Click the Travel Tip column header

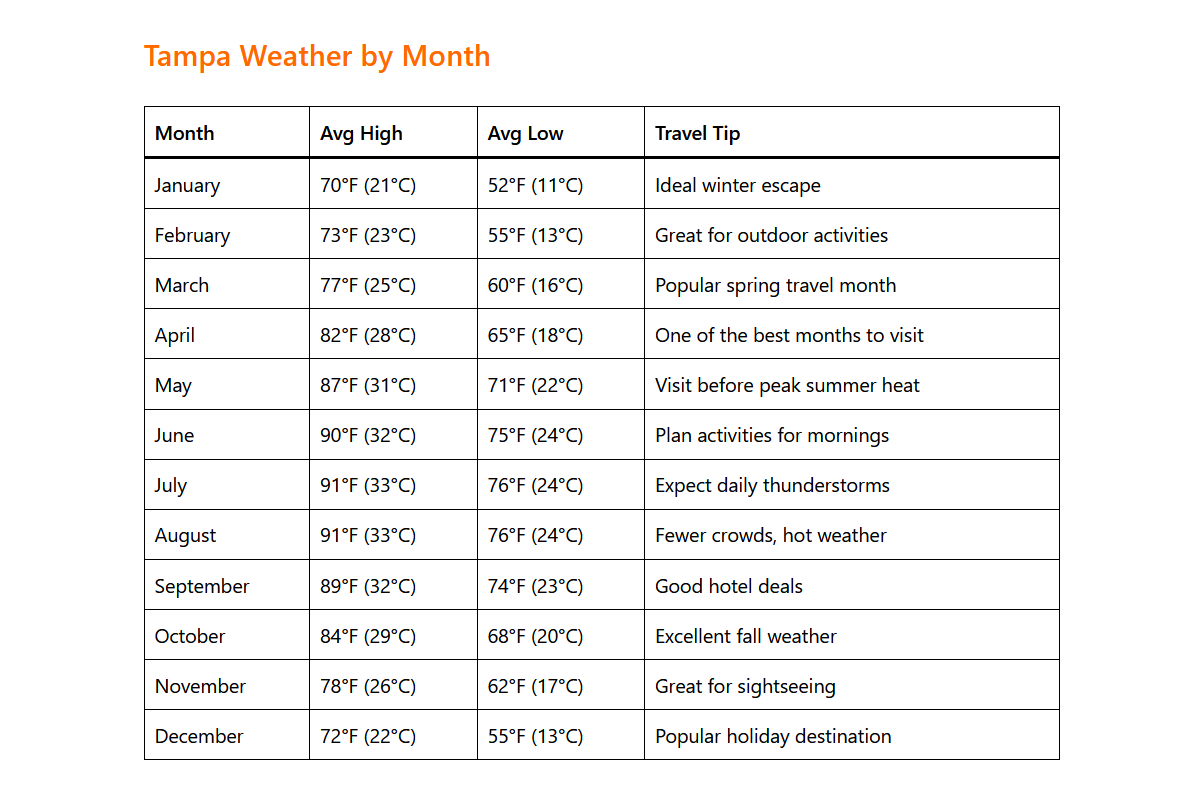coord(697,133)
